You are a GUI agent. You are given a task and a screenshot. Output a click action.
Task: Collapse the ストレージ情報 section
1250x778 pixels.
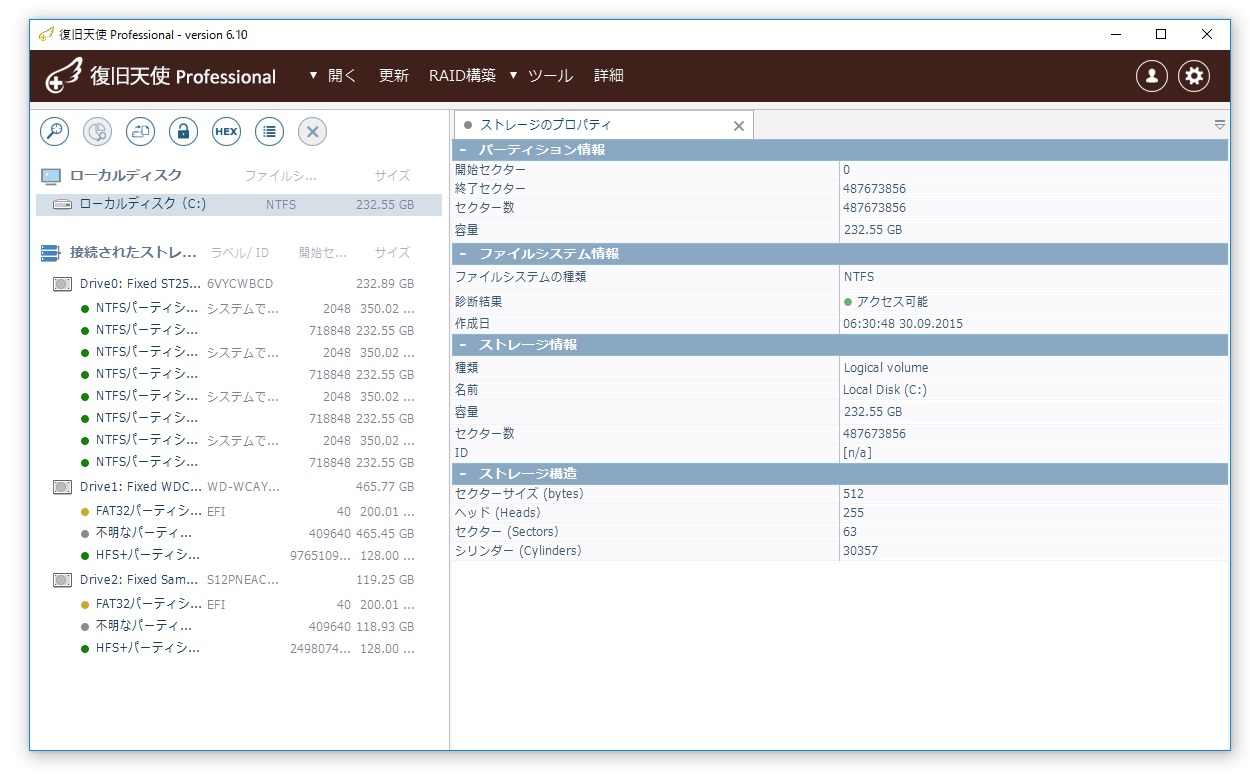(x=464, y=345)
